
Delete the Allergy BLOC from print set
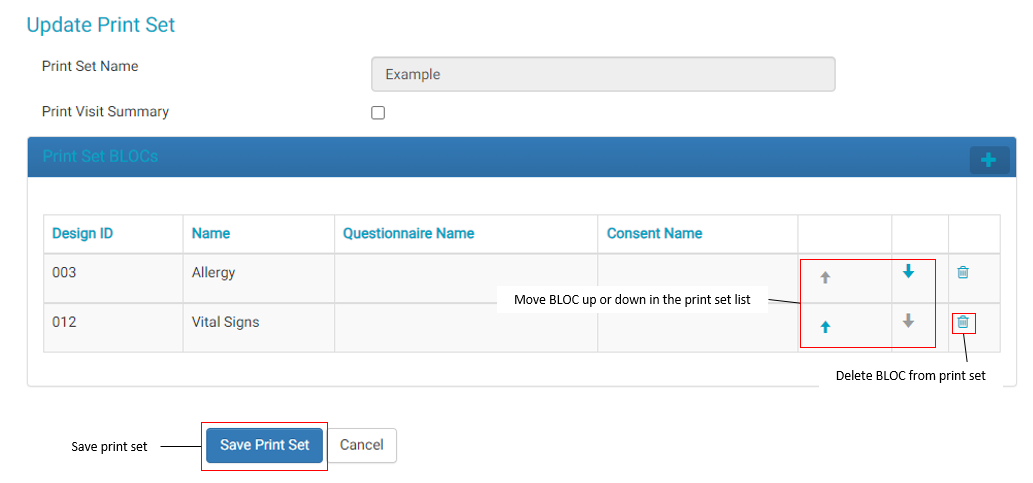(x=963, y=272)
